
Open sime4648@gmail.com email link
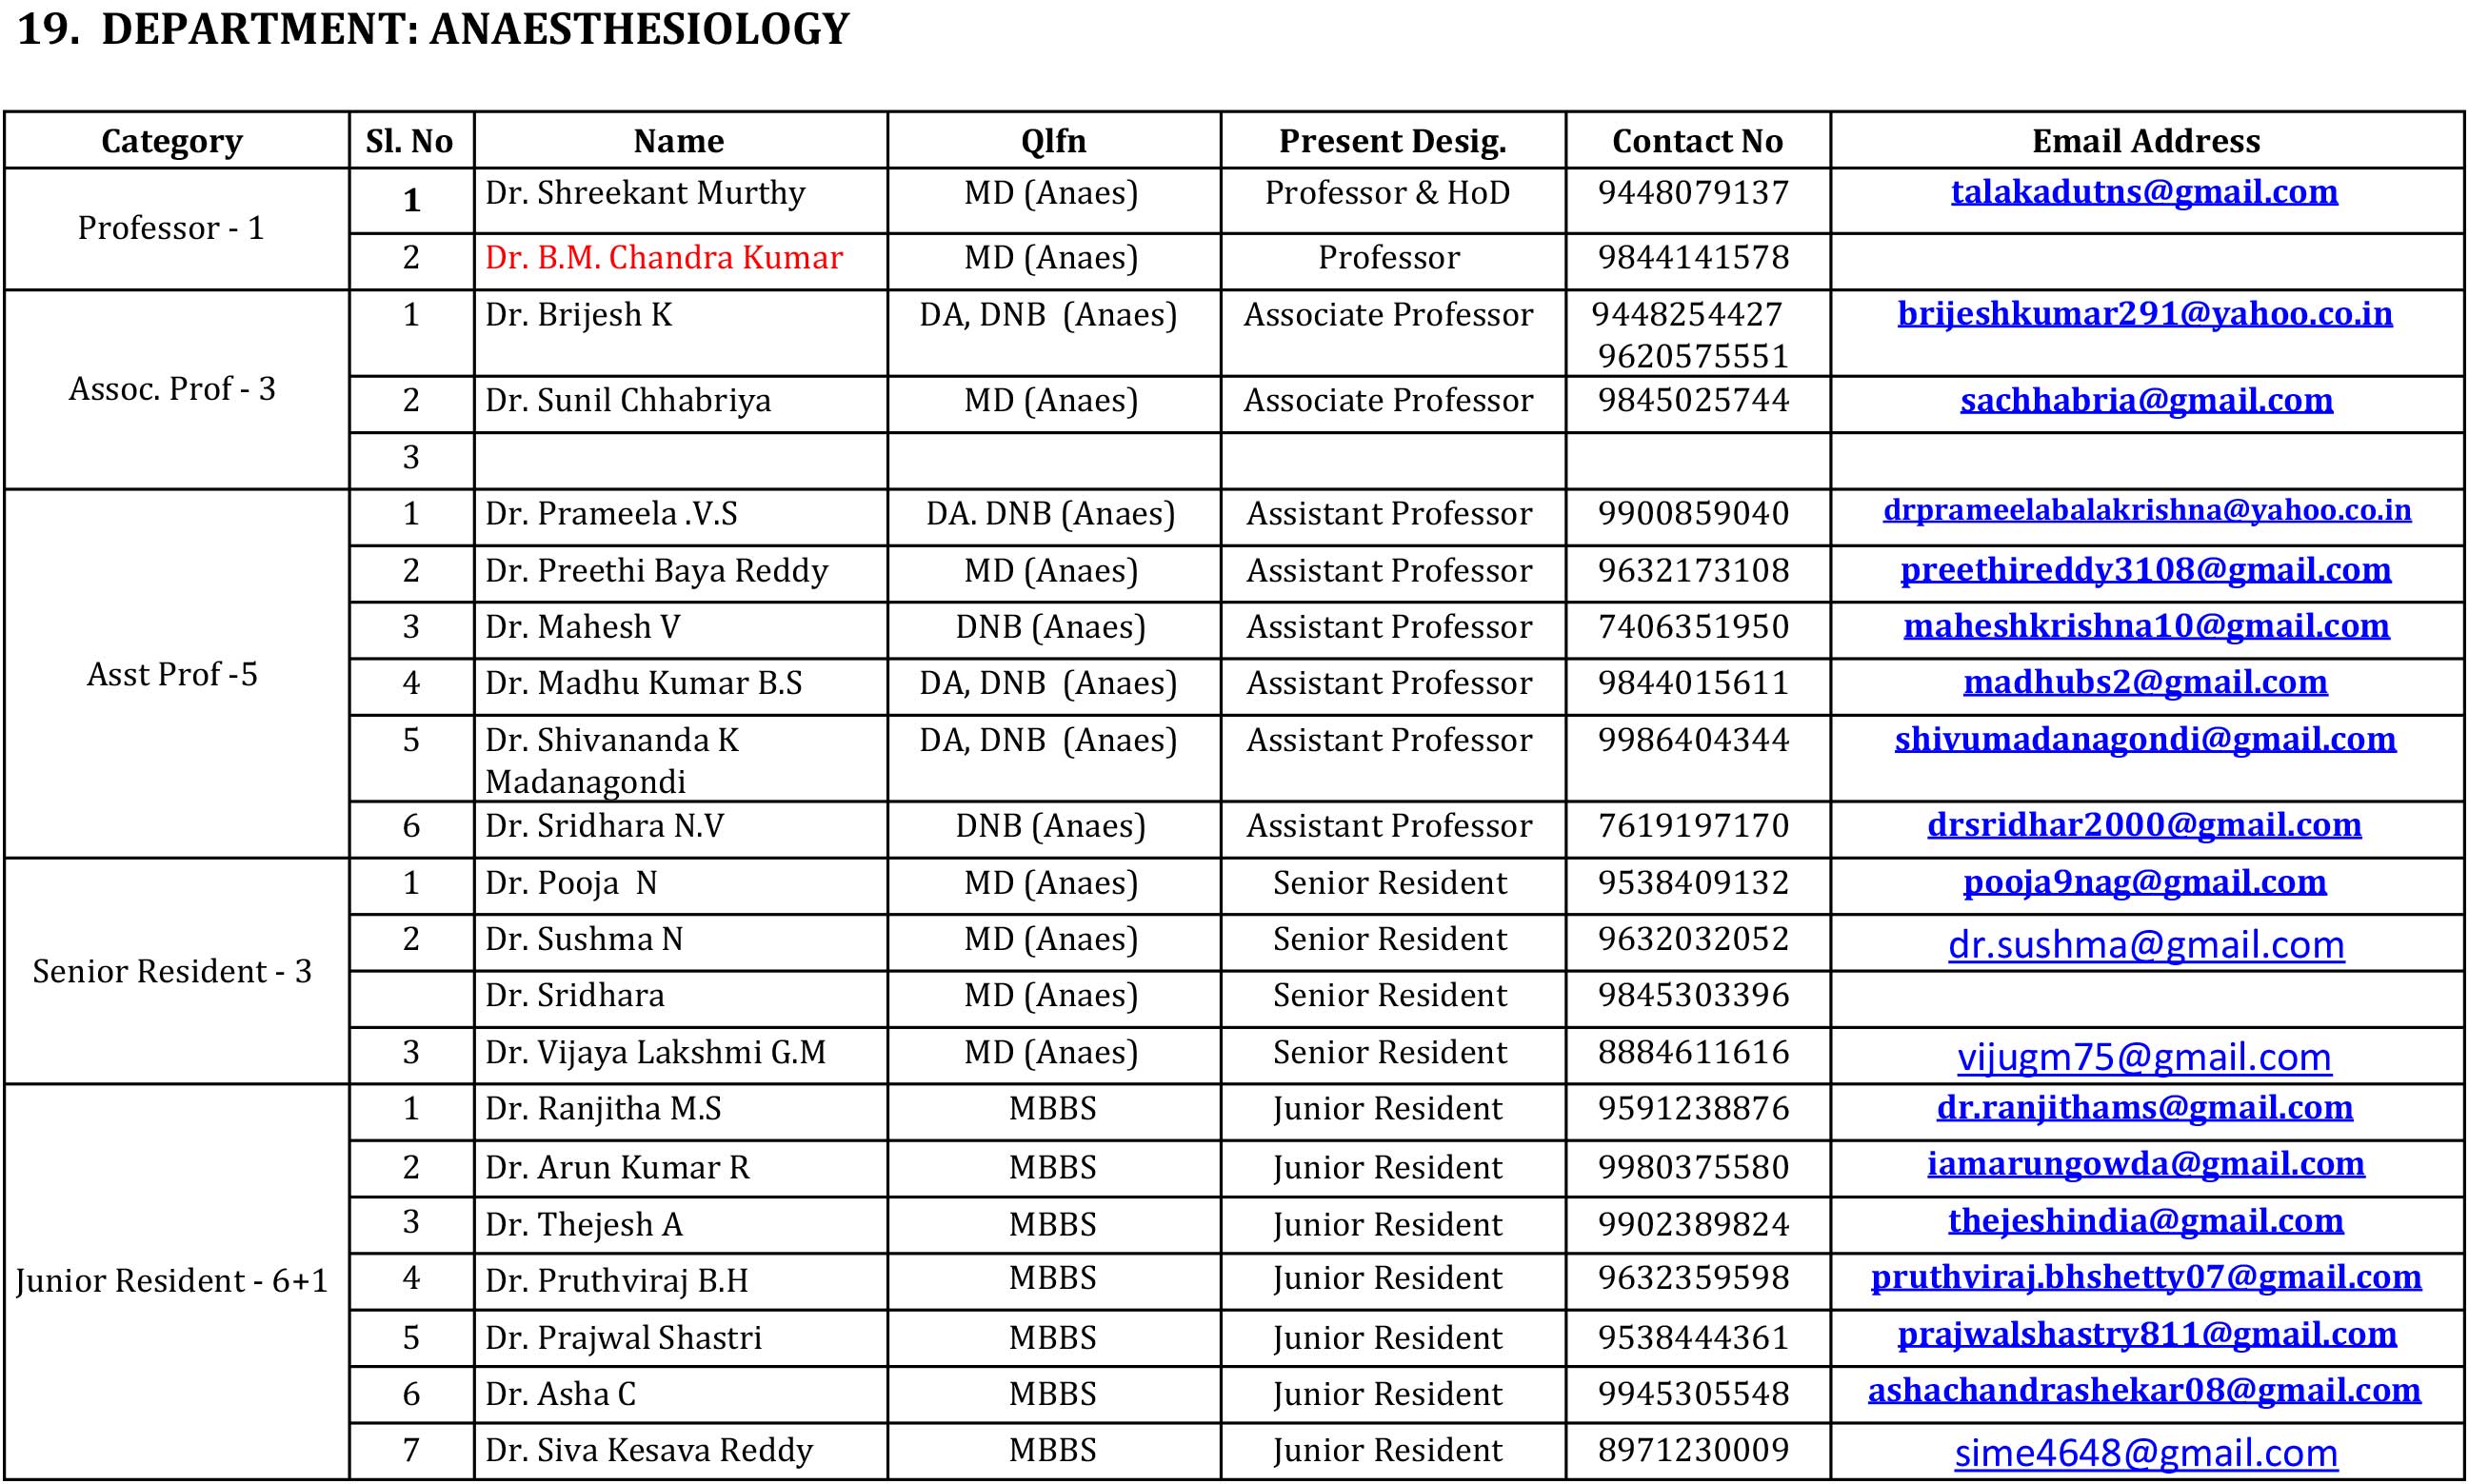point(2146,1453)
